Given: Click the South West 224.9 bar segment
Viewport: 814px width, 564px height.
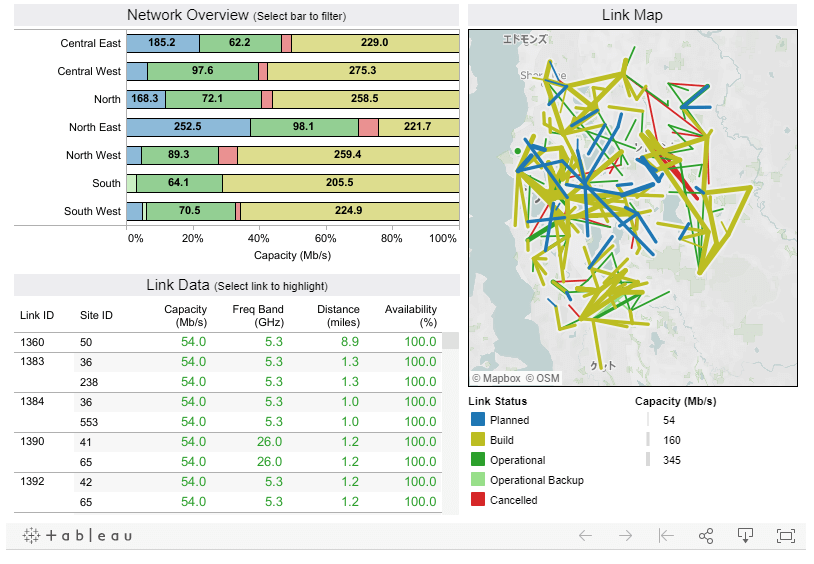Looking at the screenshot, I should (350, 211).
